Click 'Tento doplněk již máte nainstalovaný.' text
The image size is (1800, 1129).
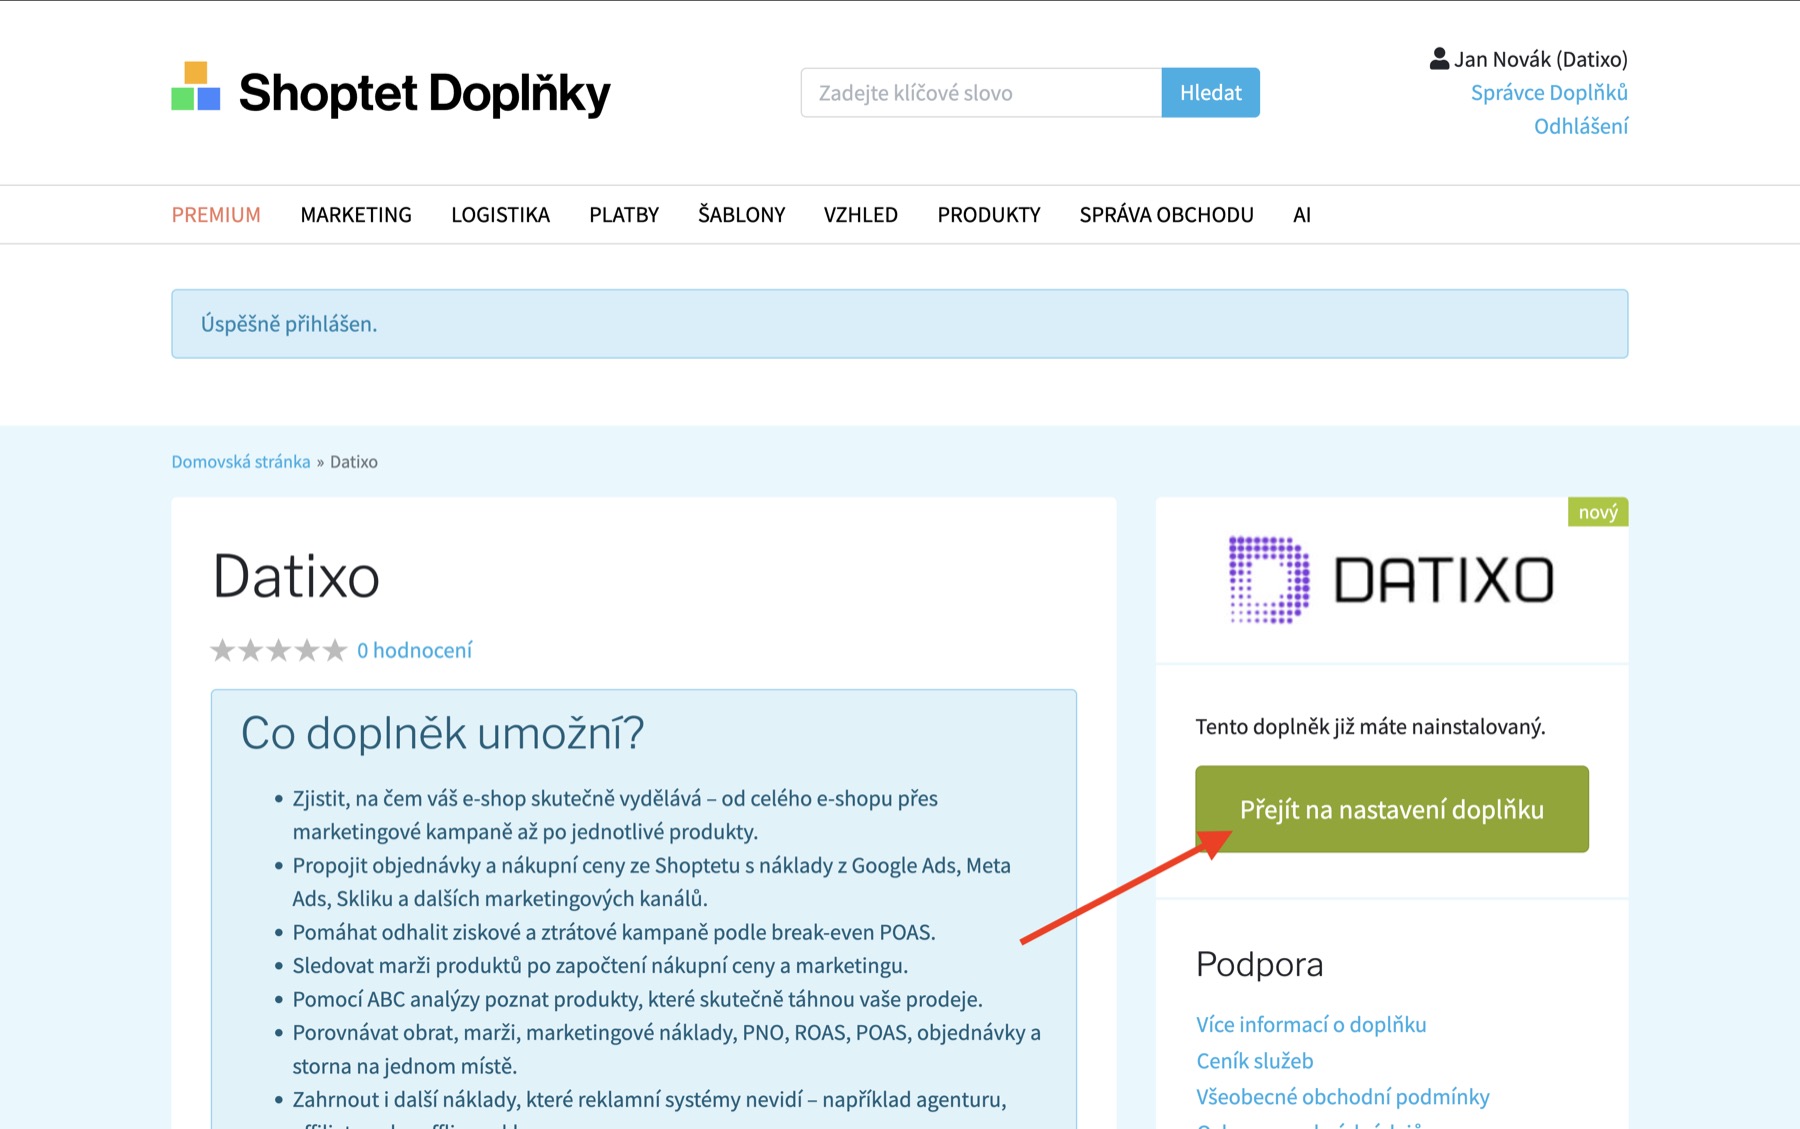tap(1370, 727)
